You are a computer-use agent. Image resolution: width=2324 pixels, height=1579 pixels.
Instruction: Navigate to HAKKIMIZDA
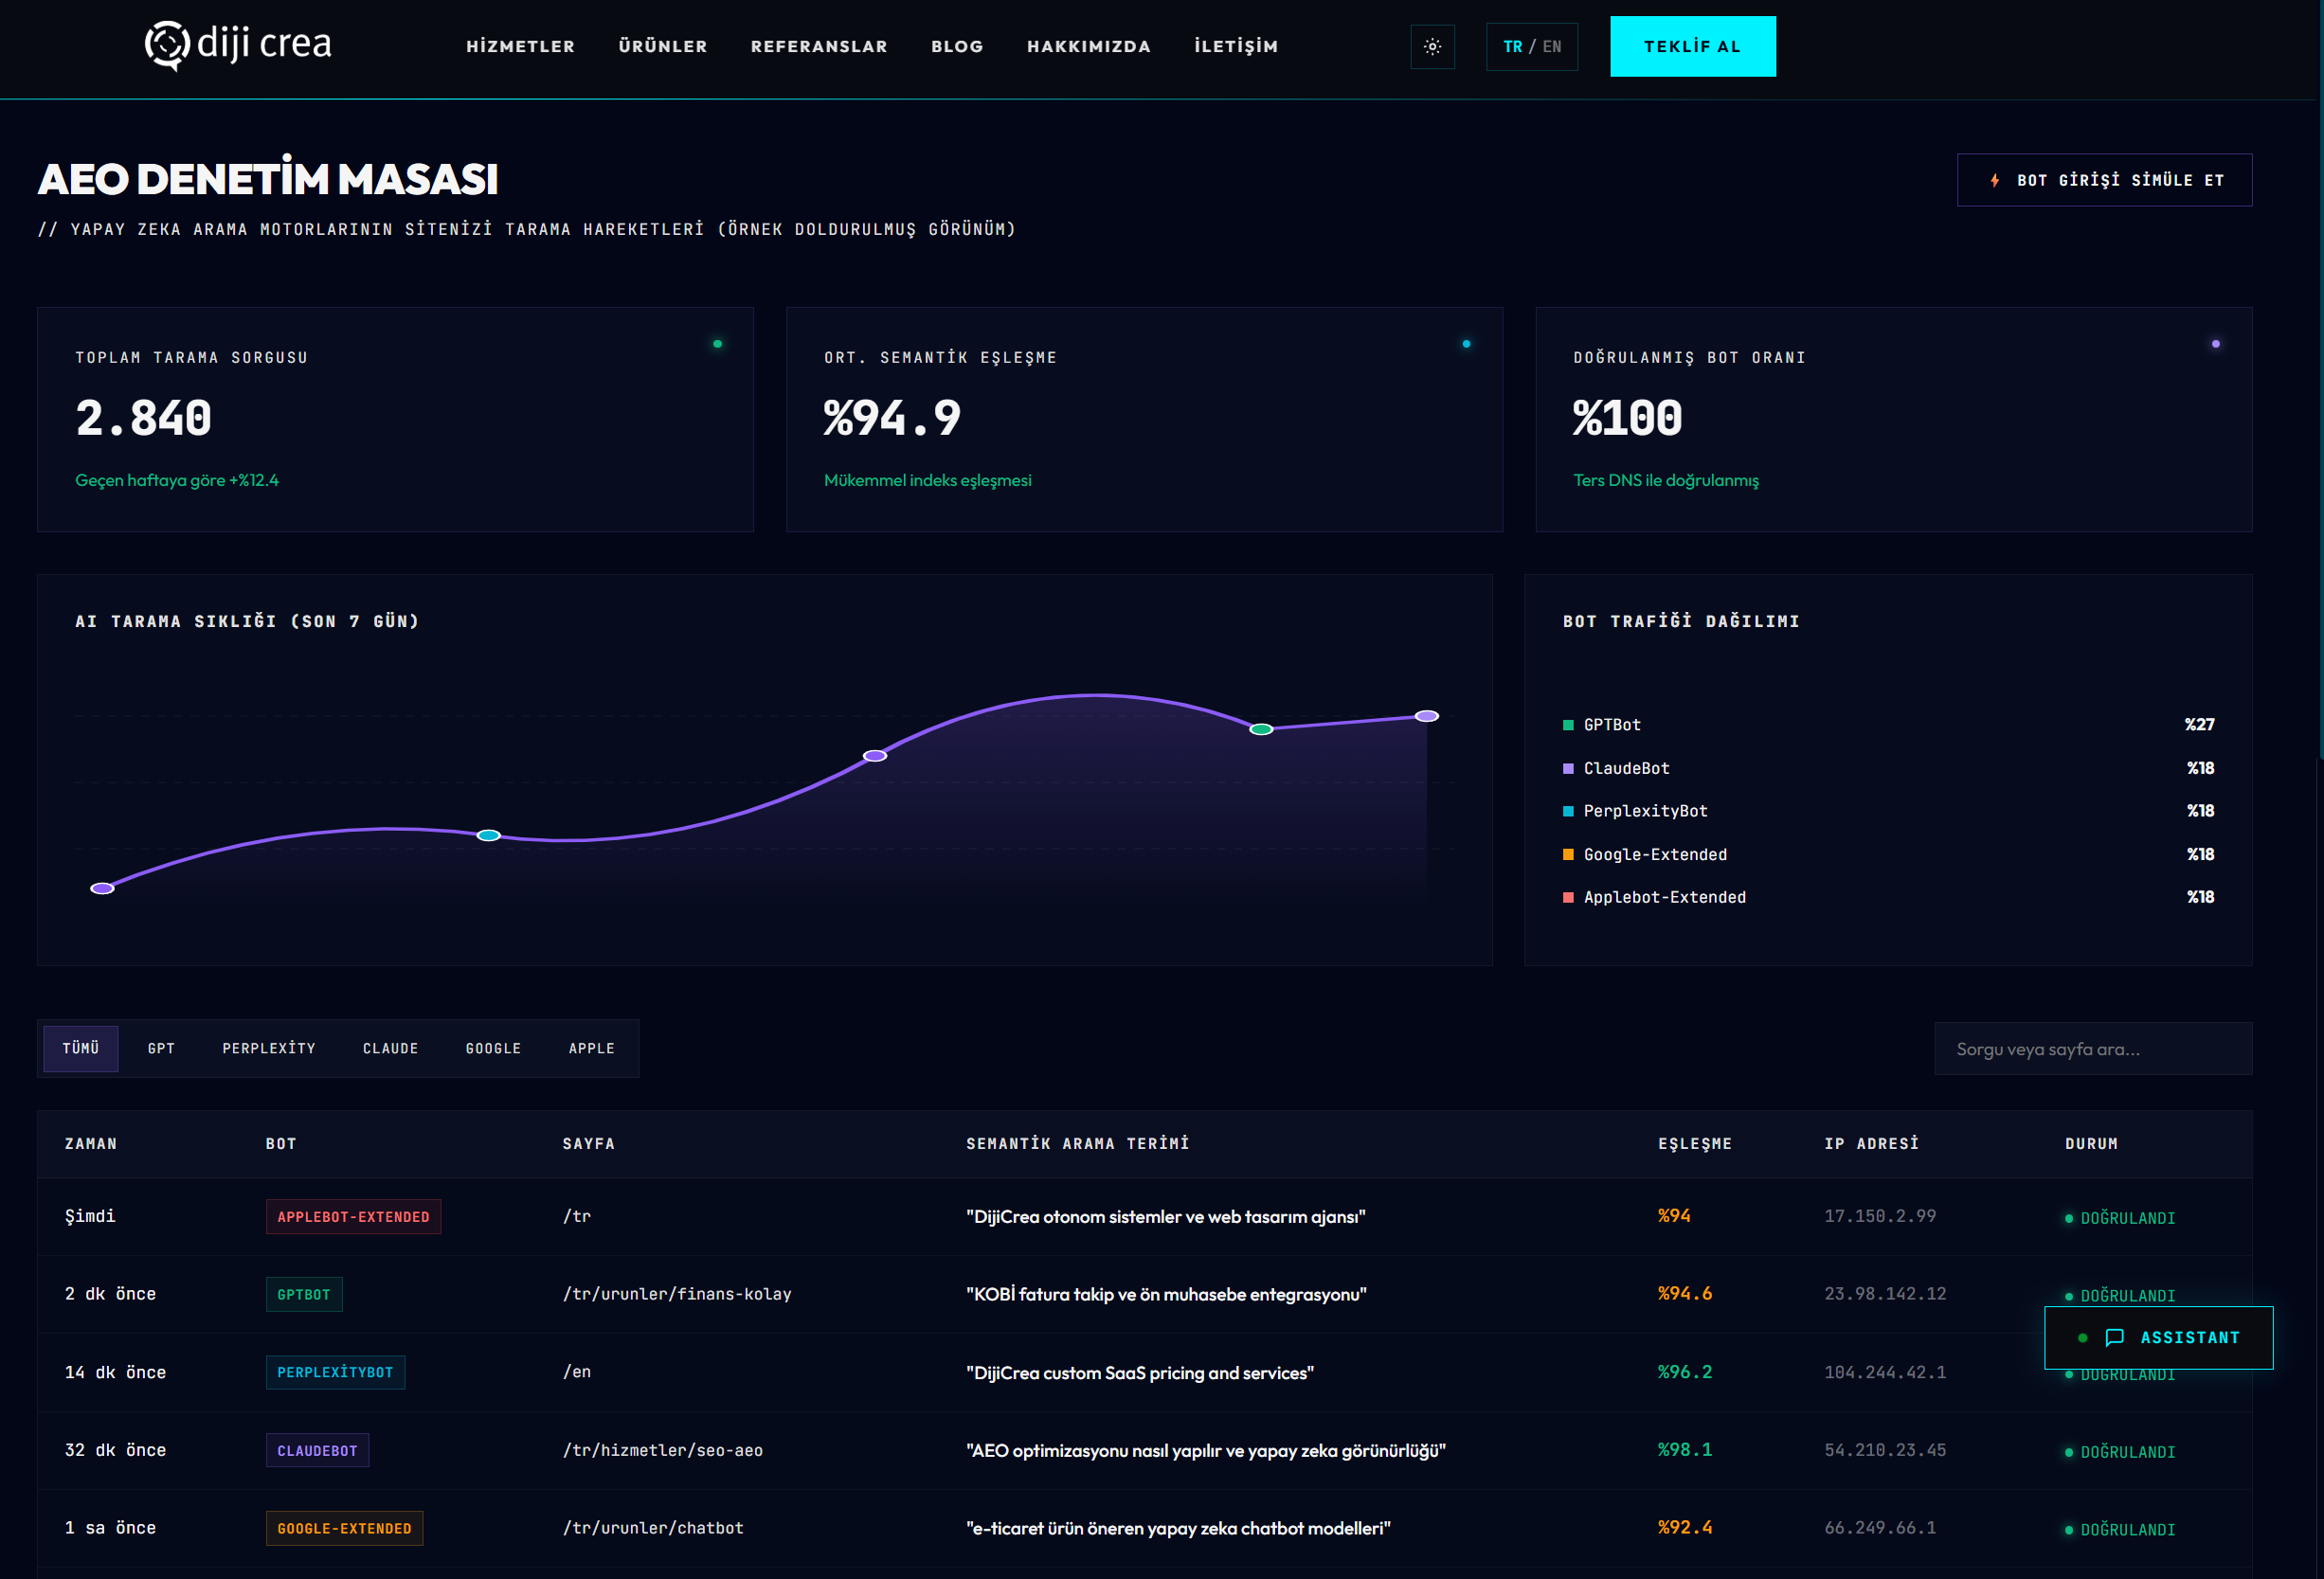1088,47
